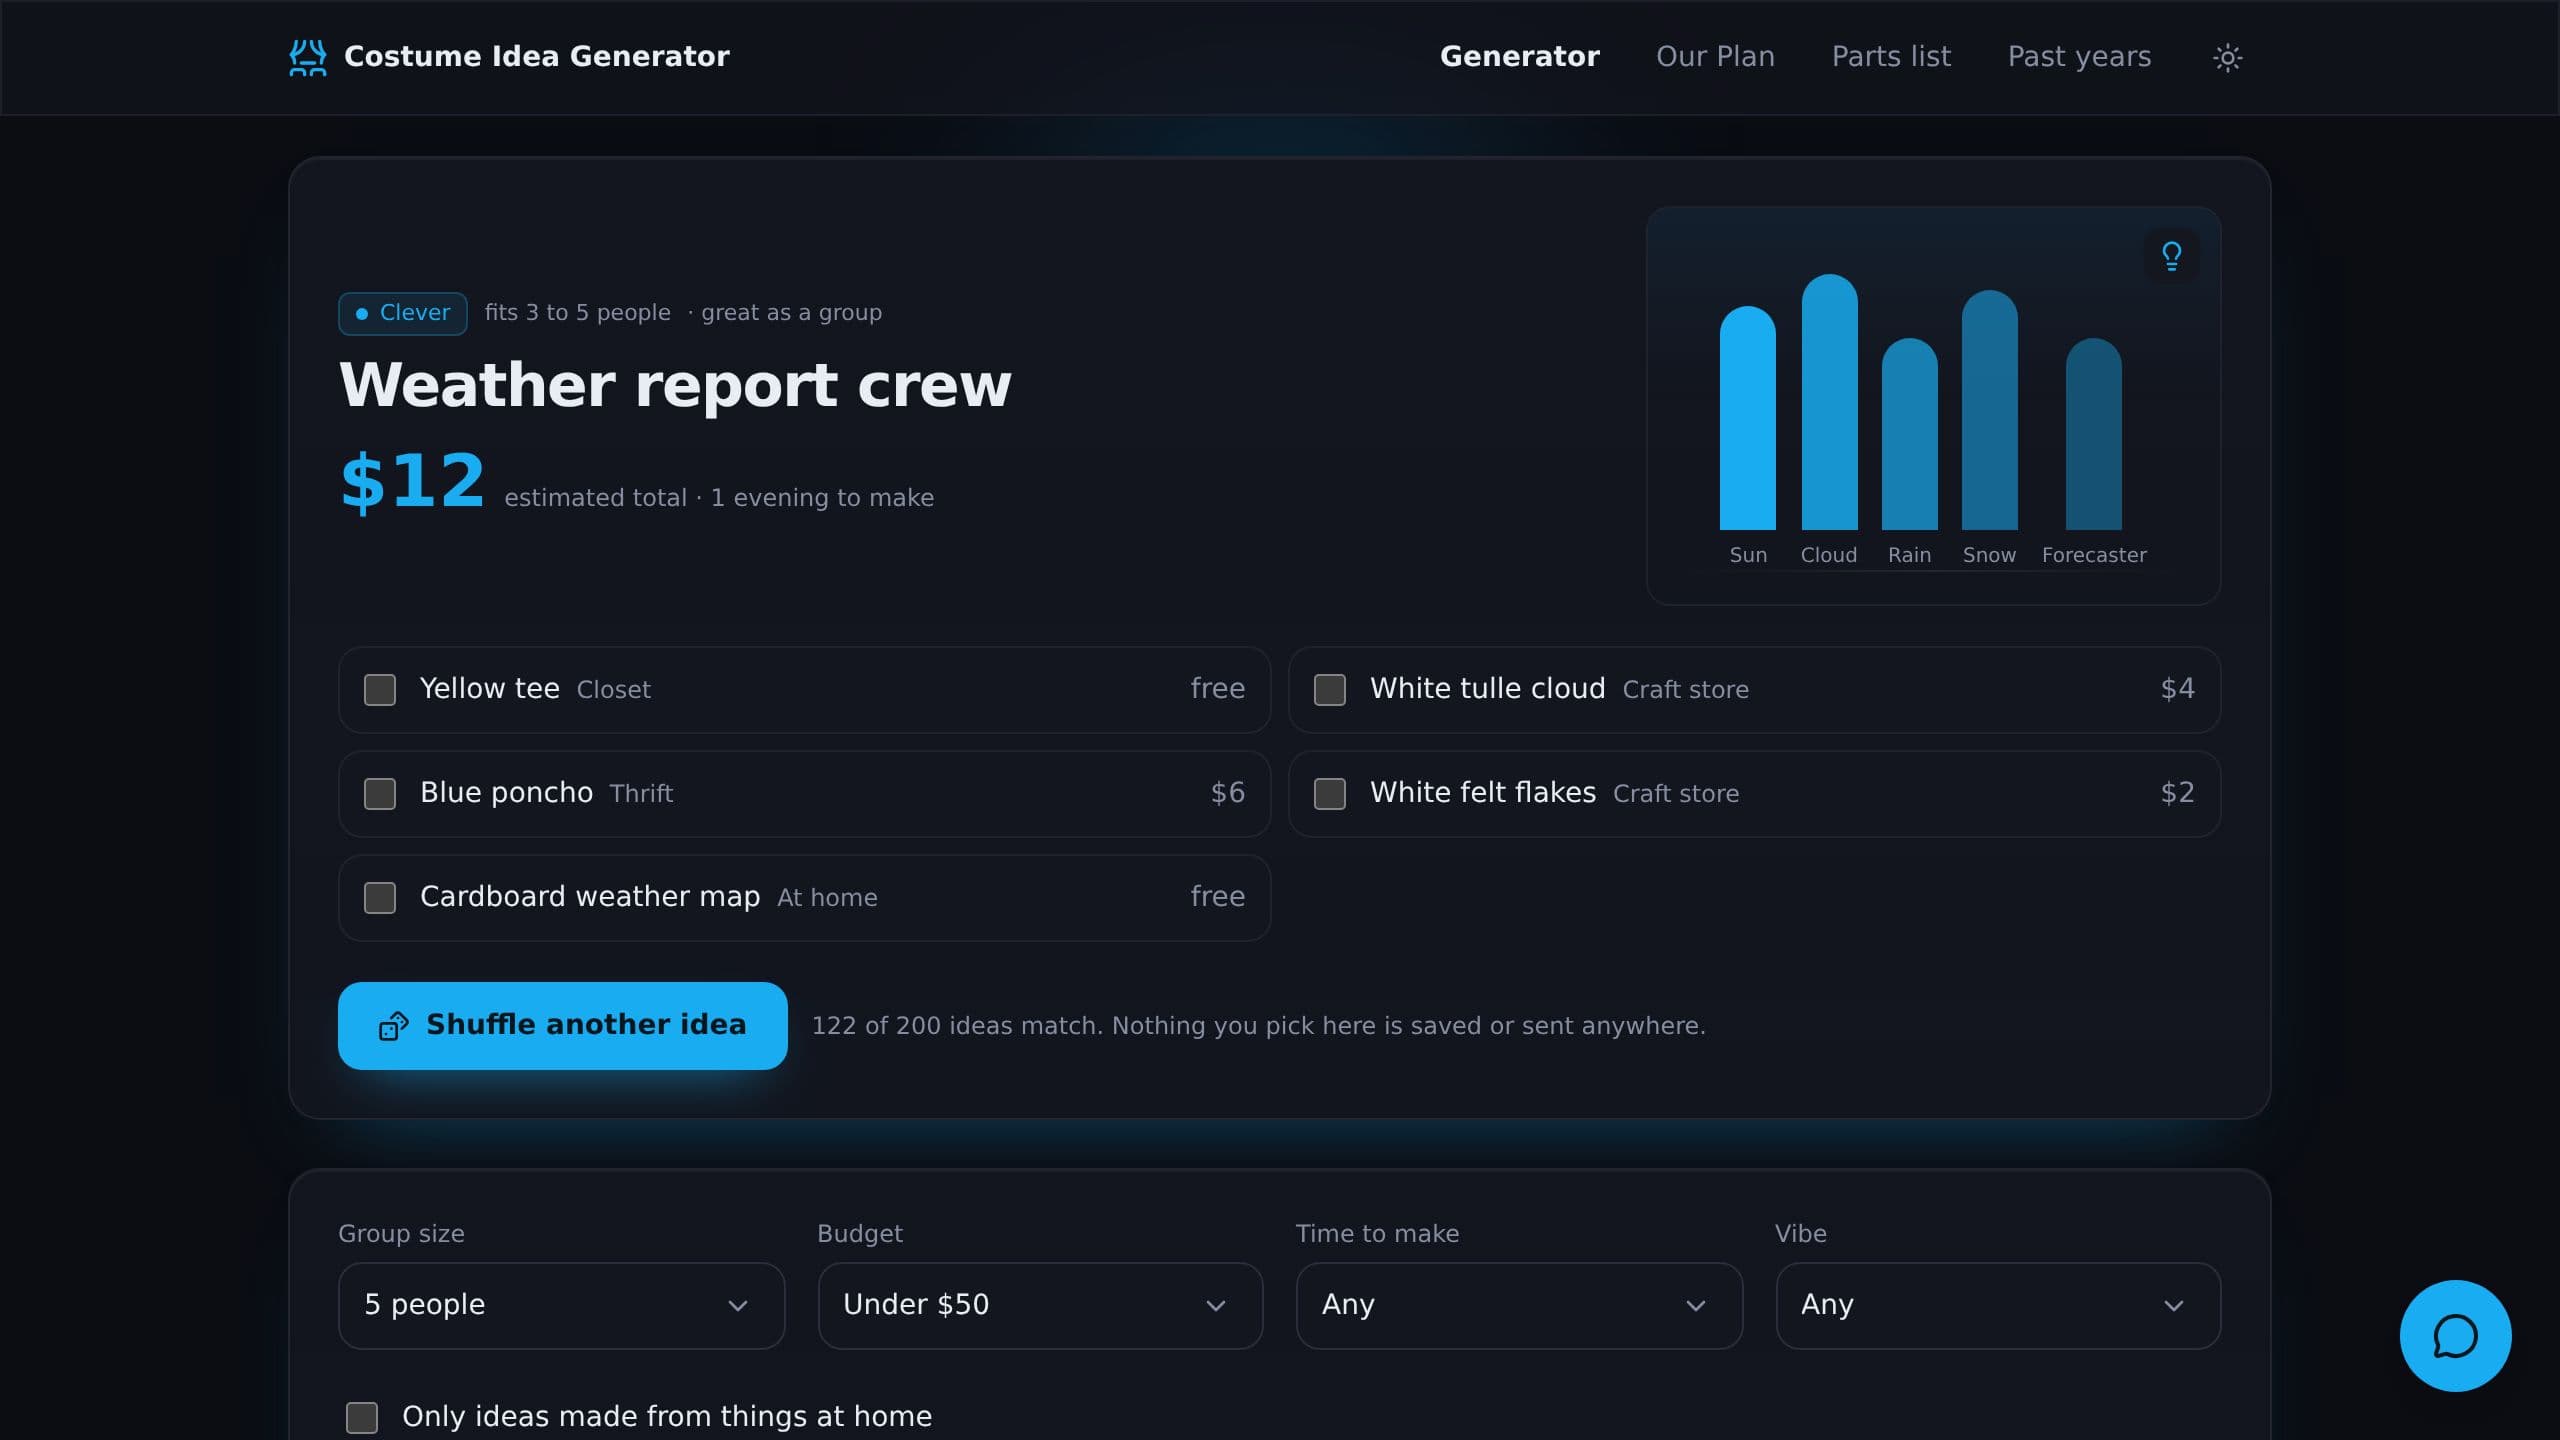Check the White felt flakes item
Viewport: 2560px width, 1440px height.
tap(1330, 794)
